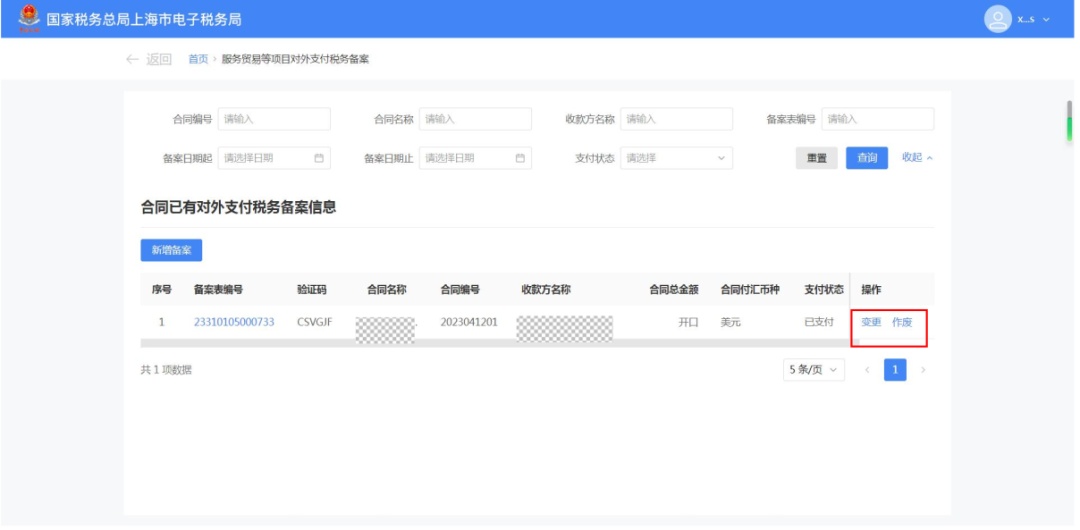Open the 5条/页 page size selector
This screenshot has width=1080, height=530.
point(813,370)
